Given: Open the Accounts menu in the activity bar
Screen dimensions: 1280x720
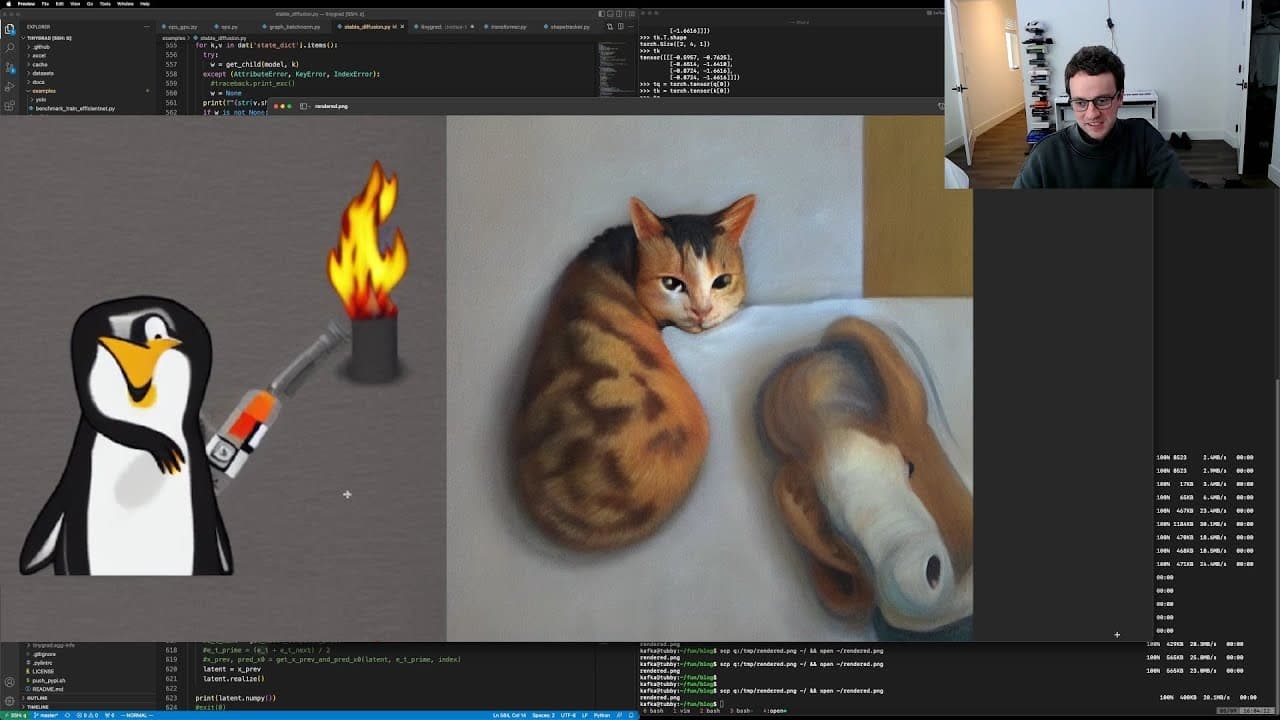Looking at the screenshot, I should pyautogui.click(x=10, y=683).
